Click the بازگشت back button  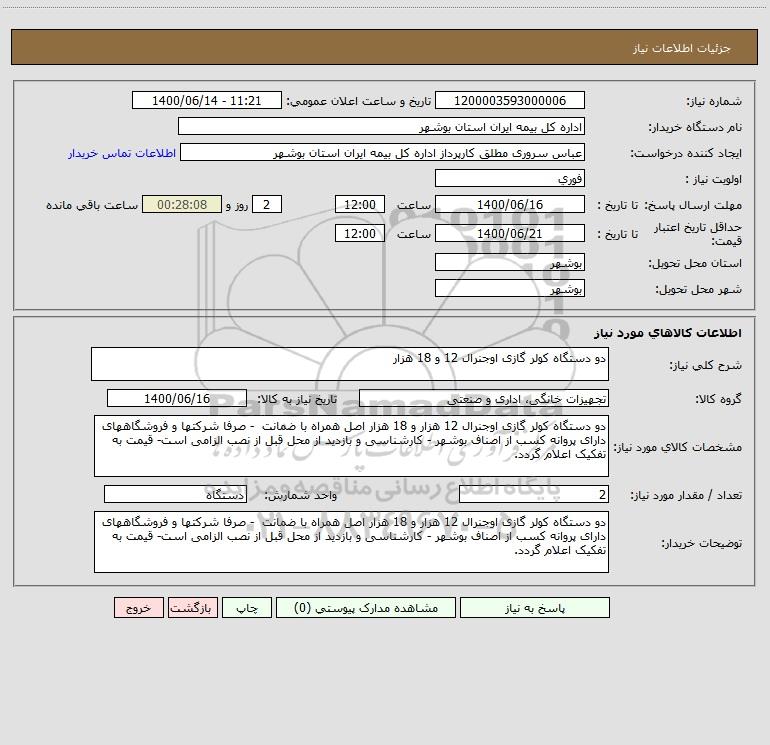click(192, 607)
